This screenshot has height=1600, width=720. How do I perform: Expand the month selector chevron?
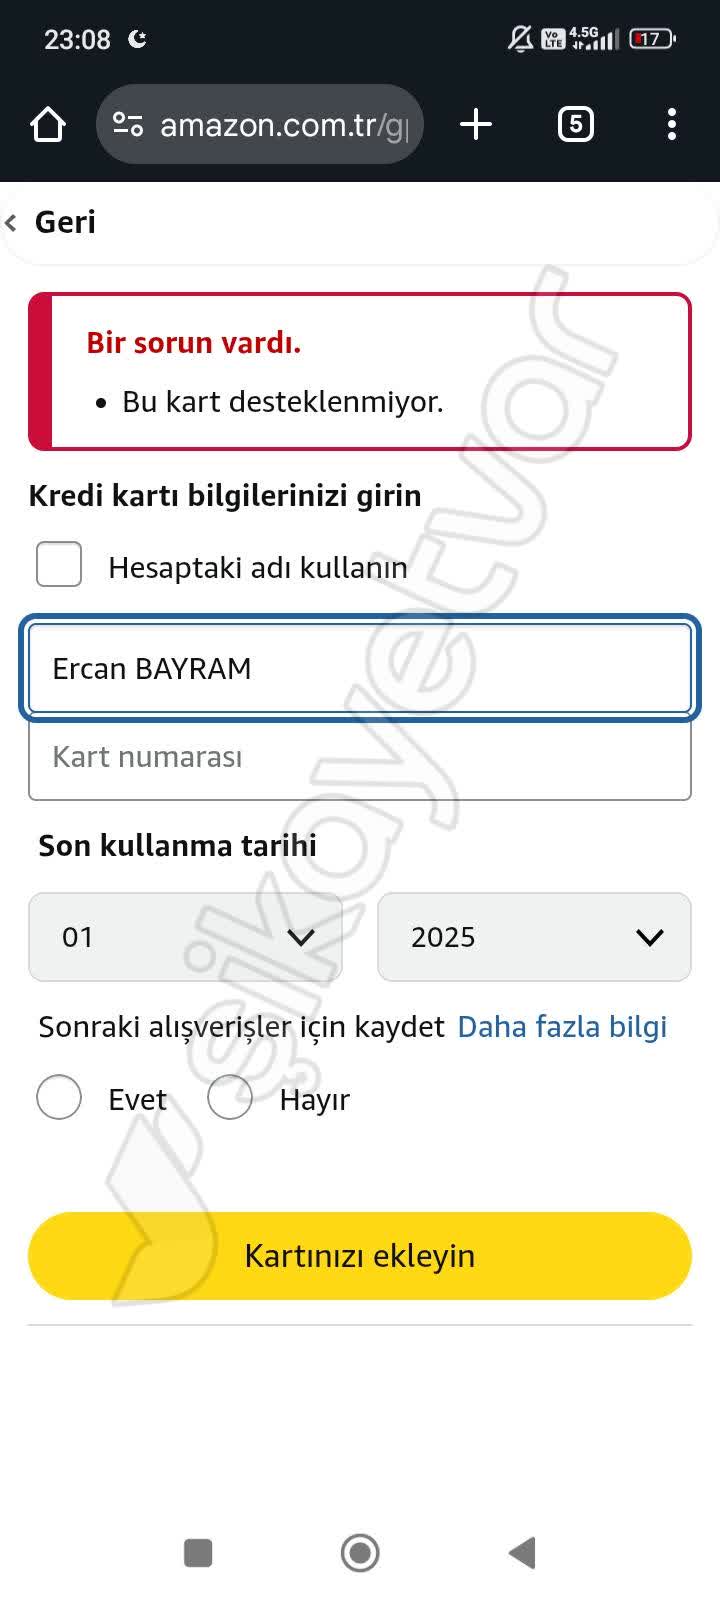click(x=302, y=937)
